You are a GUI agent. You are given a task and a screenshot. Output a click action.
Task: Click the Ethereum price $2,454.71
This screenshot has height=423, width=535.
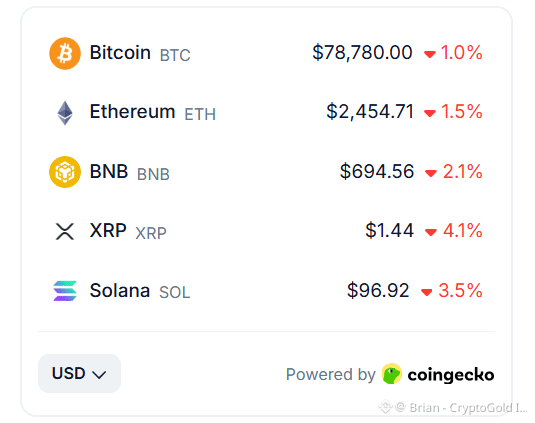(x=370, y=112)
